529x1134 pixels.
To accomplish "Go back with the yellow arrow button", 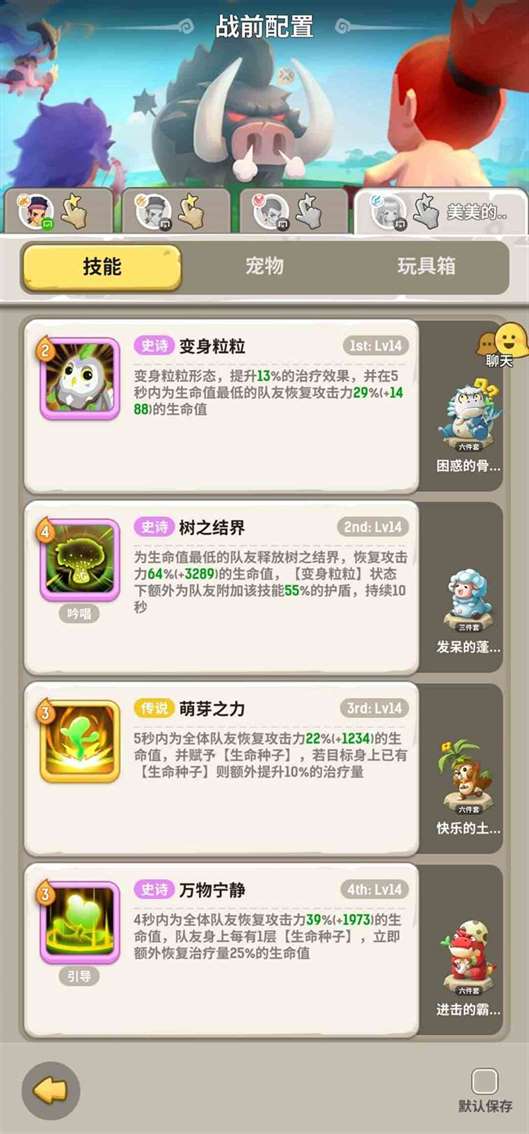I will click(x=51, y=1091).
